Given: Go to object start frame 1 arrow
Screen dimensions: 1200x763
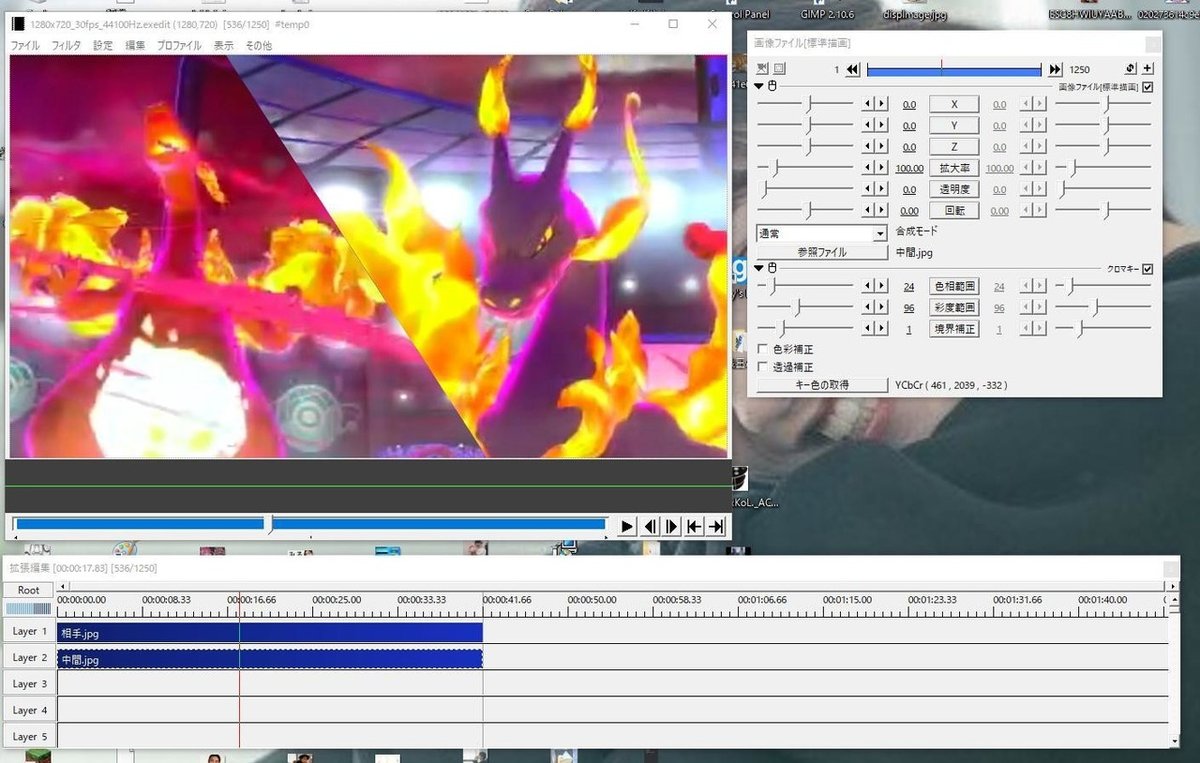Looking at the screenshot, I should tap(852, 69).
